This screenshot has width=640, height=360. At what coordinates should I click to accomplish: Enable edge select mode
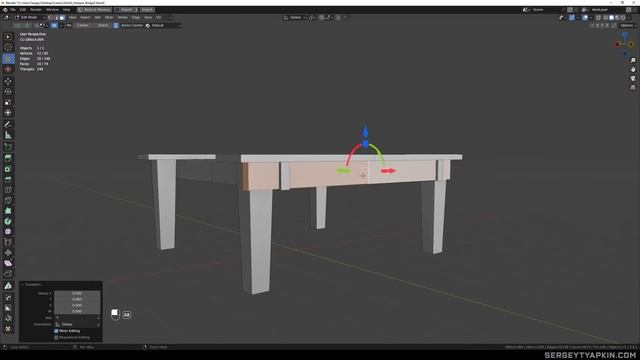(56, 18)
